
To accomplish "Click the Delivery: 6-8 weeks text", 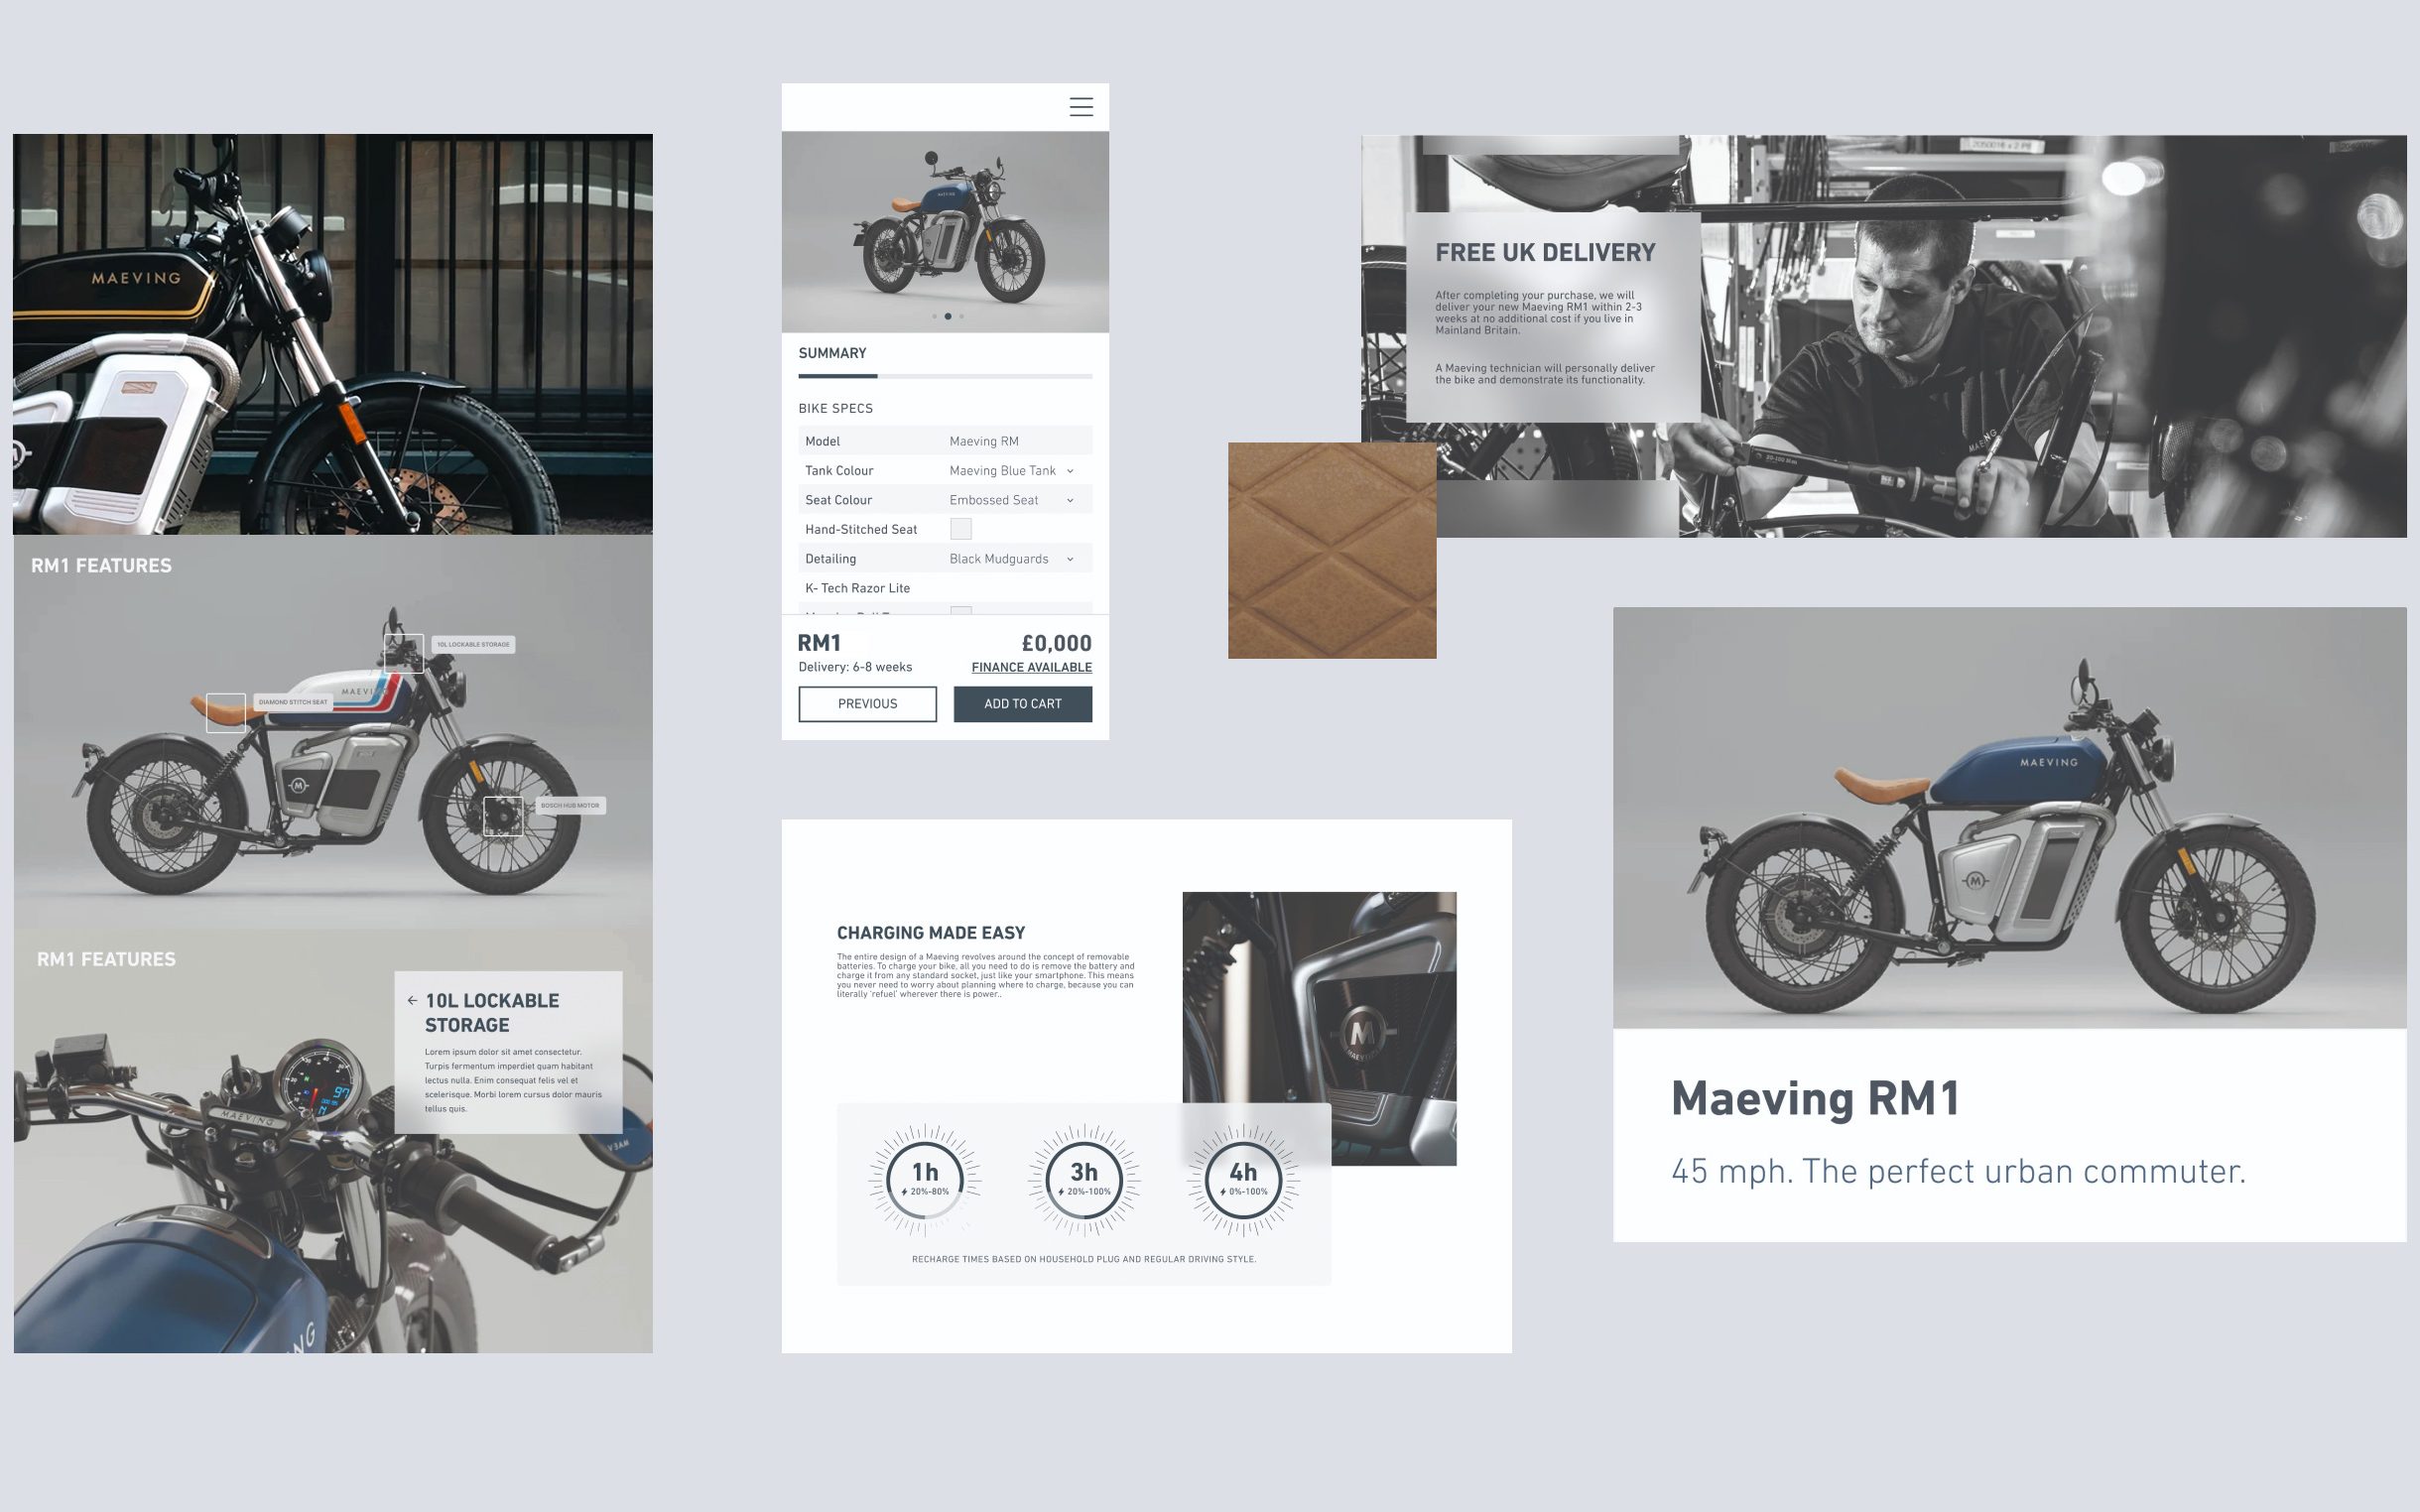I will [x=855, y=667].
